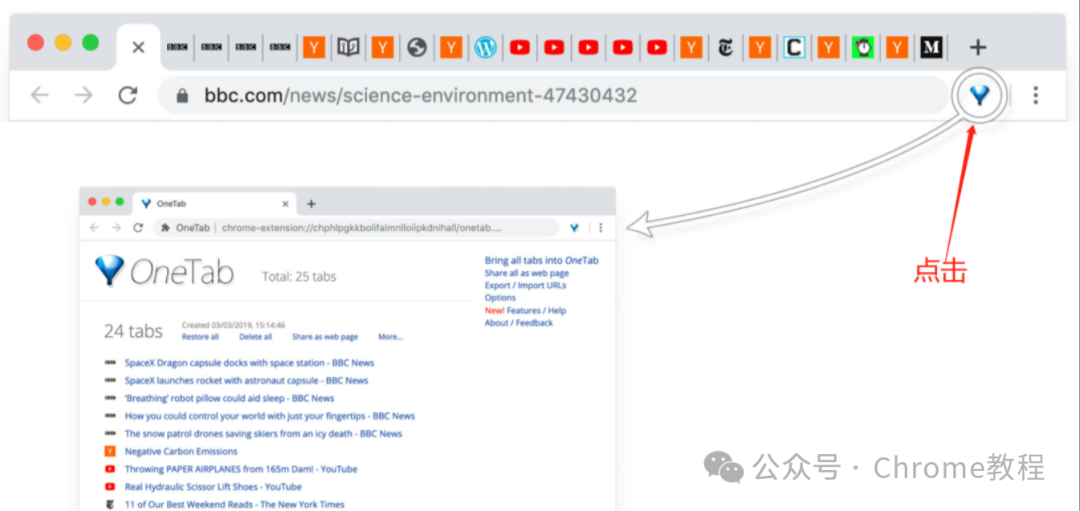Image resolution: width=1080 pixels, height=511 pixels.
Task: Open three-dot menu in OneTab window
Action: point(601,227)
